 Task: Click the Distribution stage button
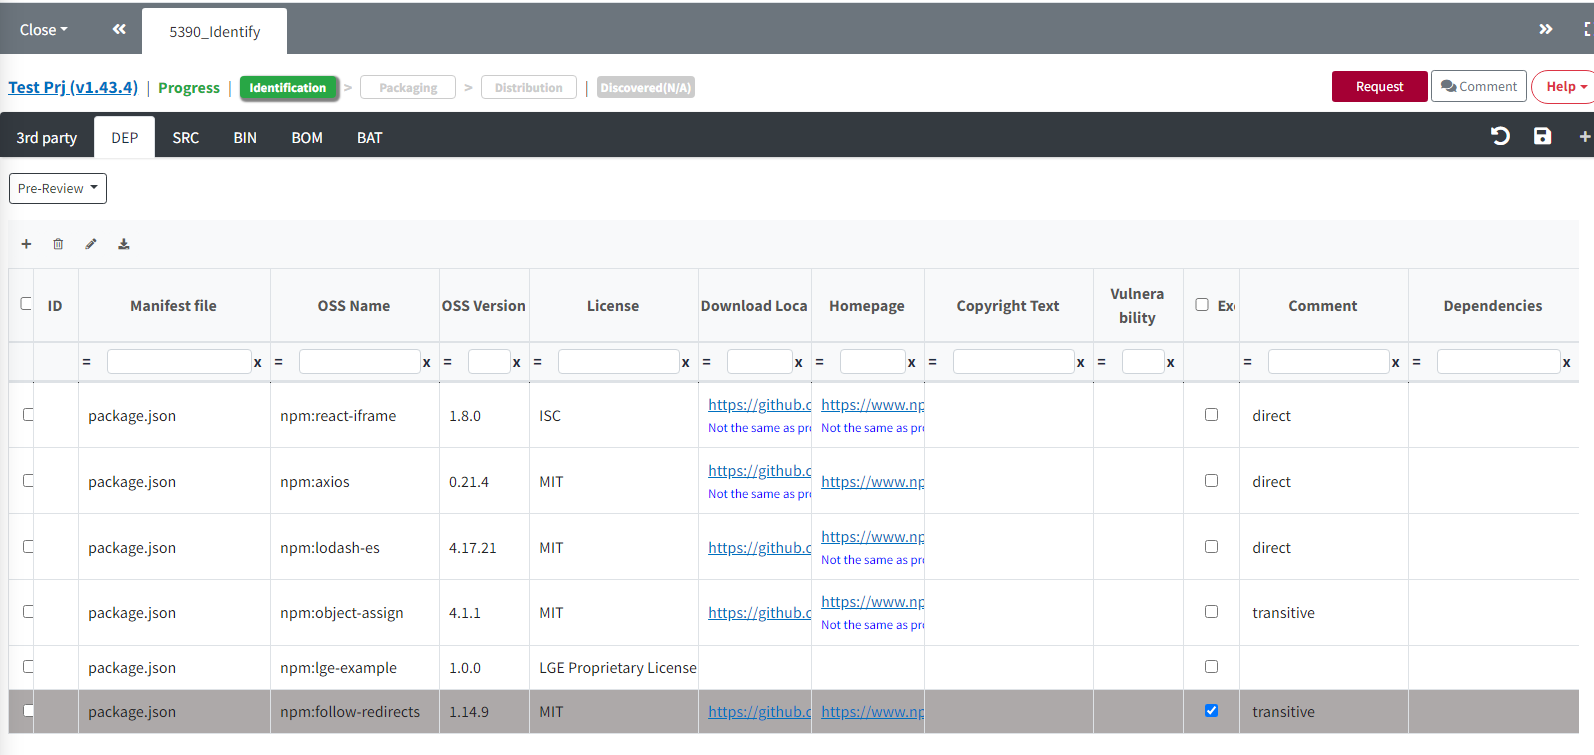coord(529,88)
